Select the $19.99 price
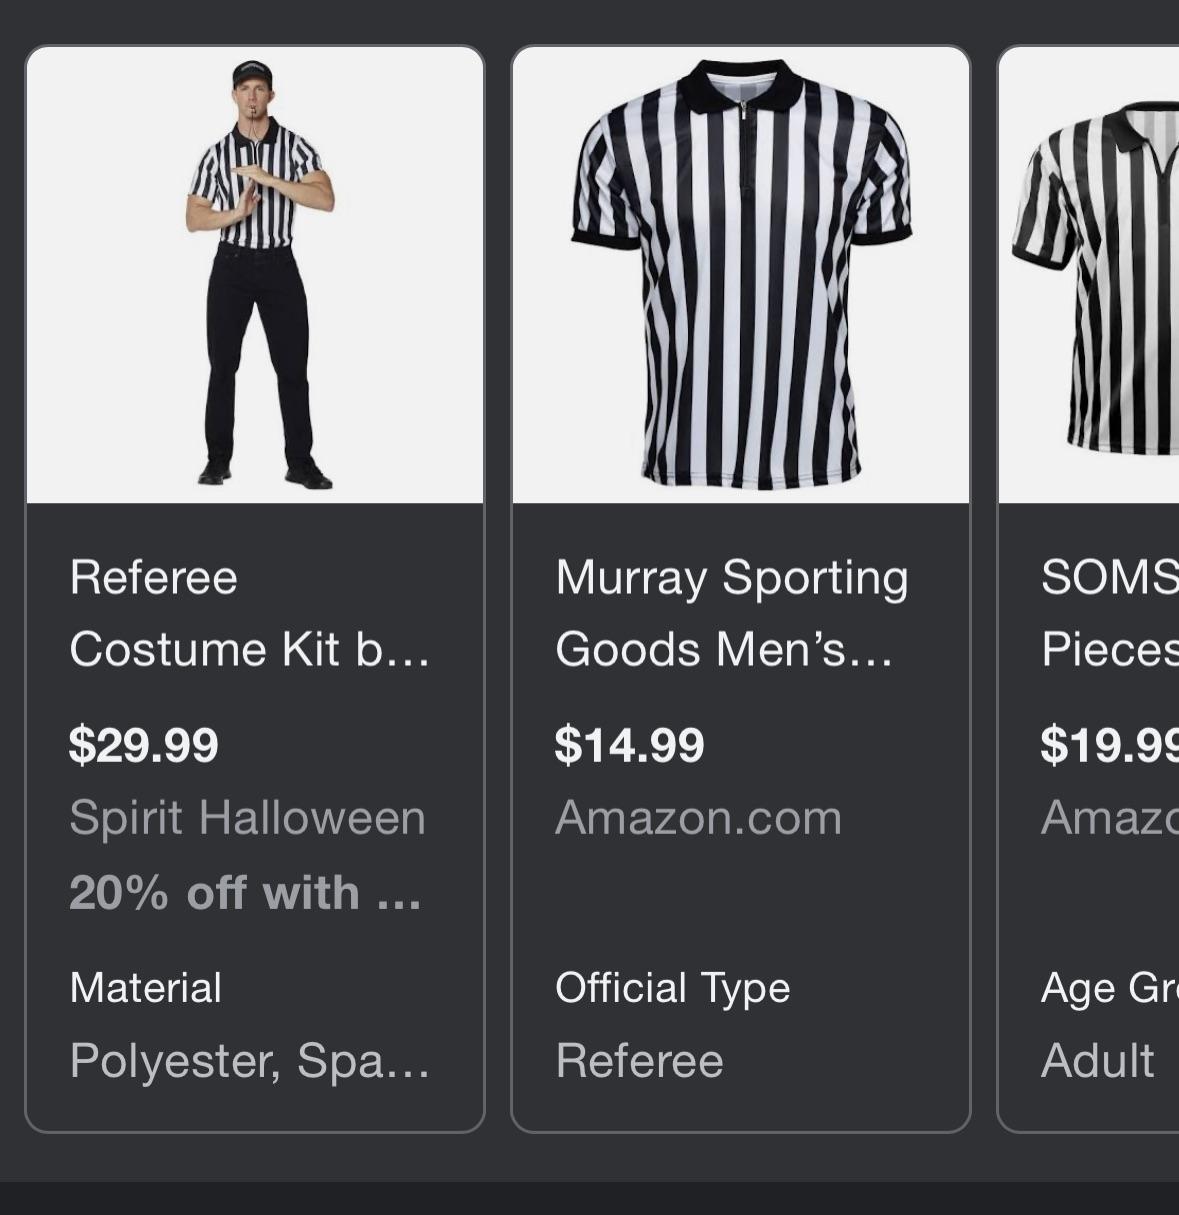 click(x=1110, y=745)
